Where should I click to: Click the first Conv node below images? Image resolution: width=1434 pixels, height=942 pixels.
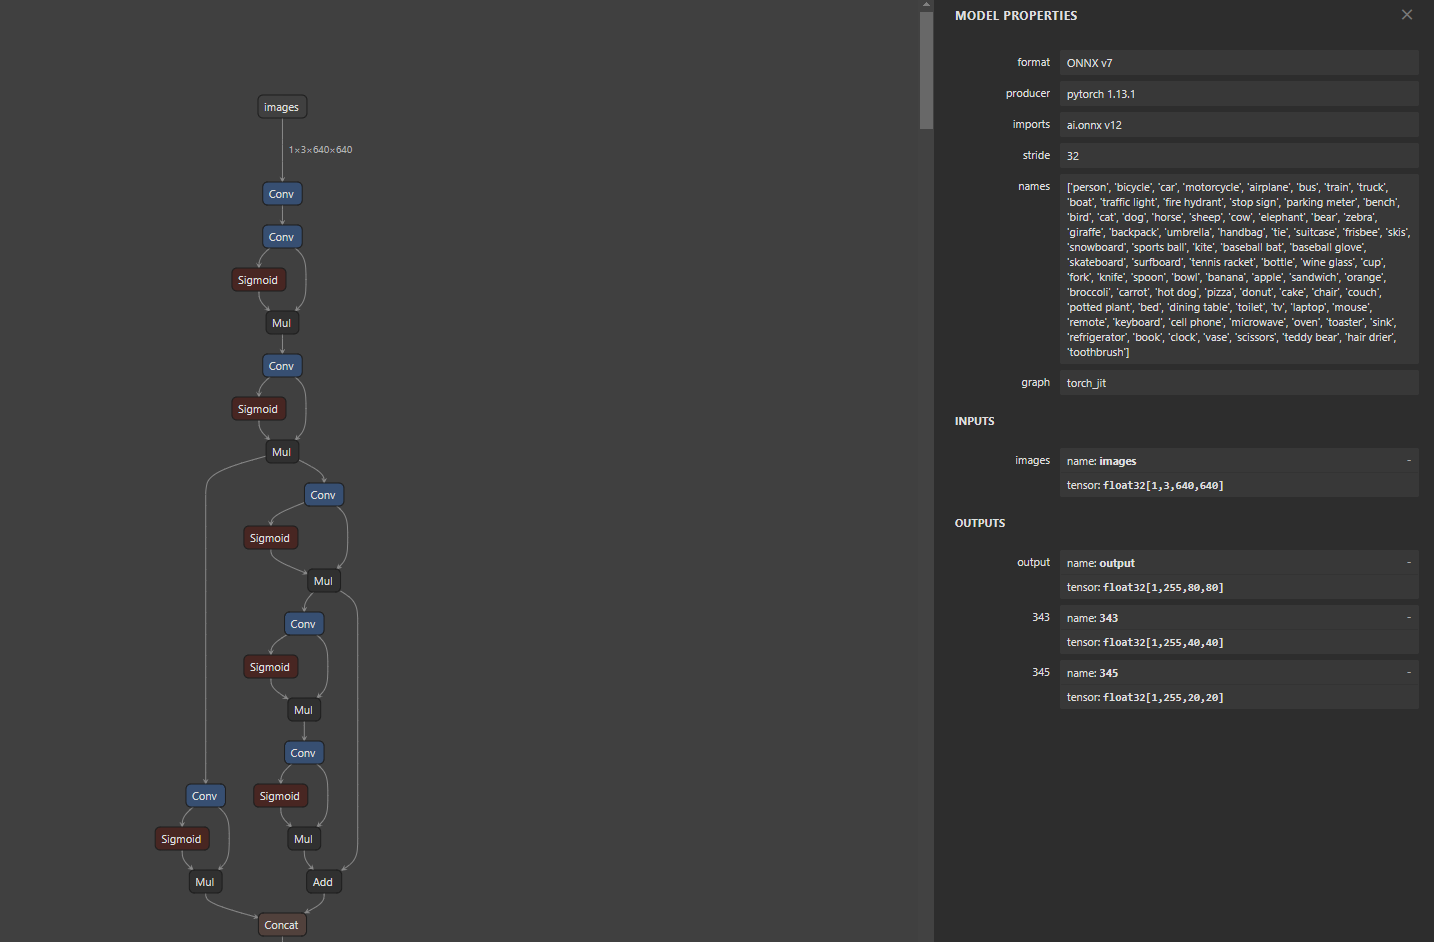281,193
